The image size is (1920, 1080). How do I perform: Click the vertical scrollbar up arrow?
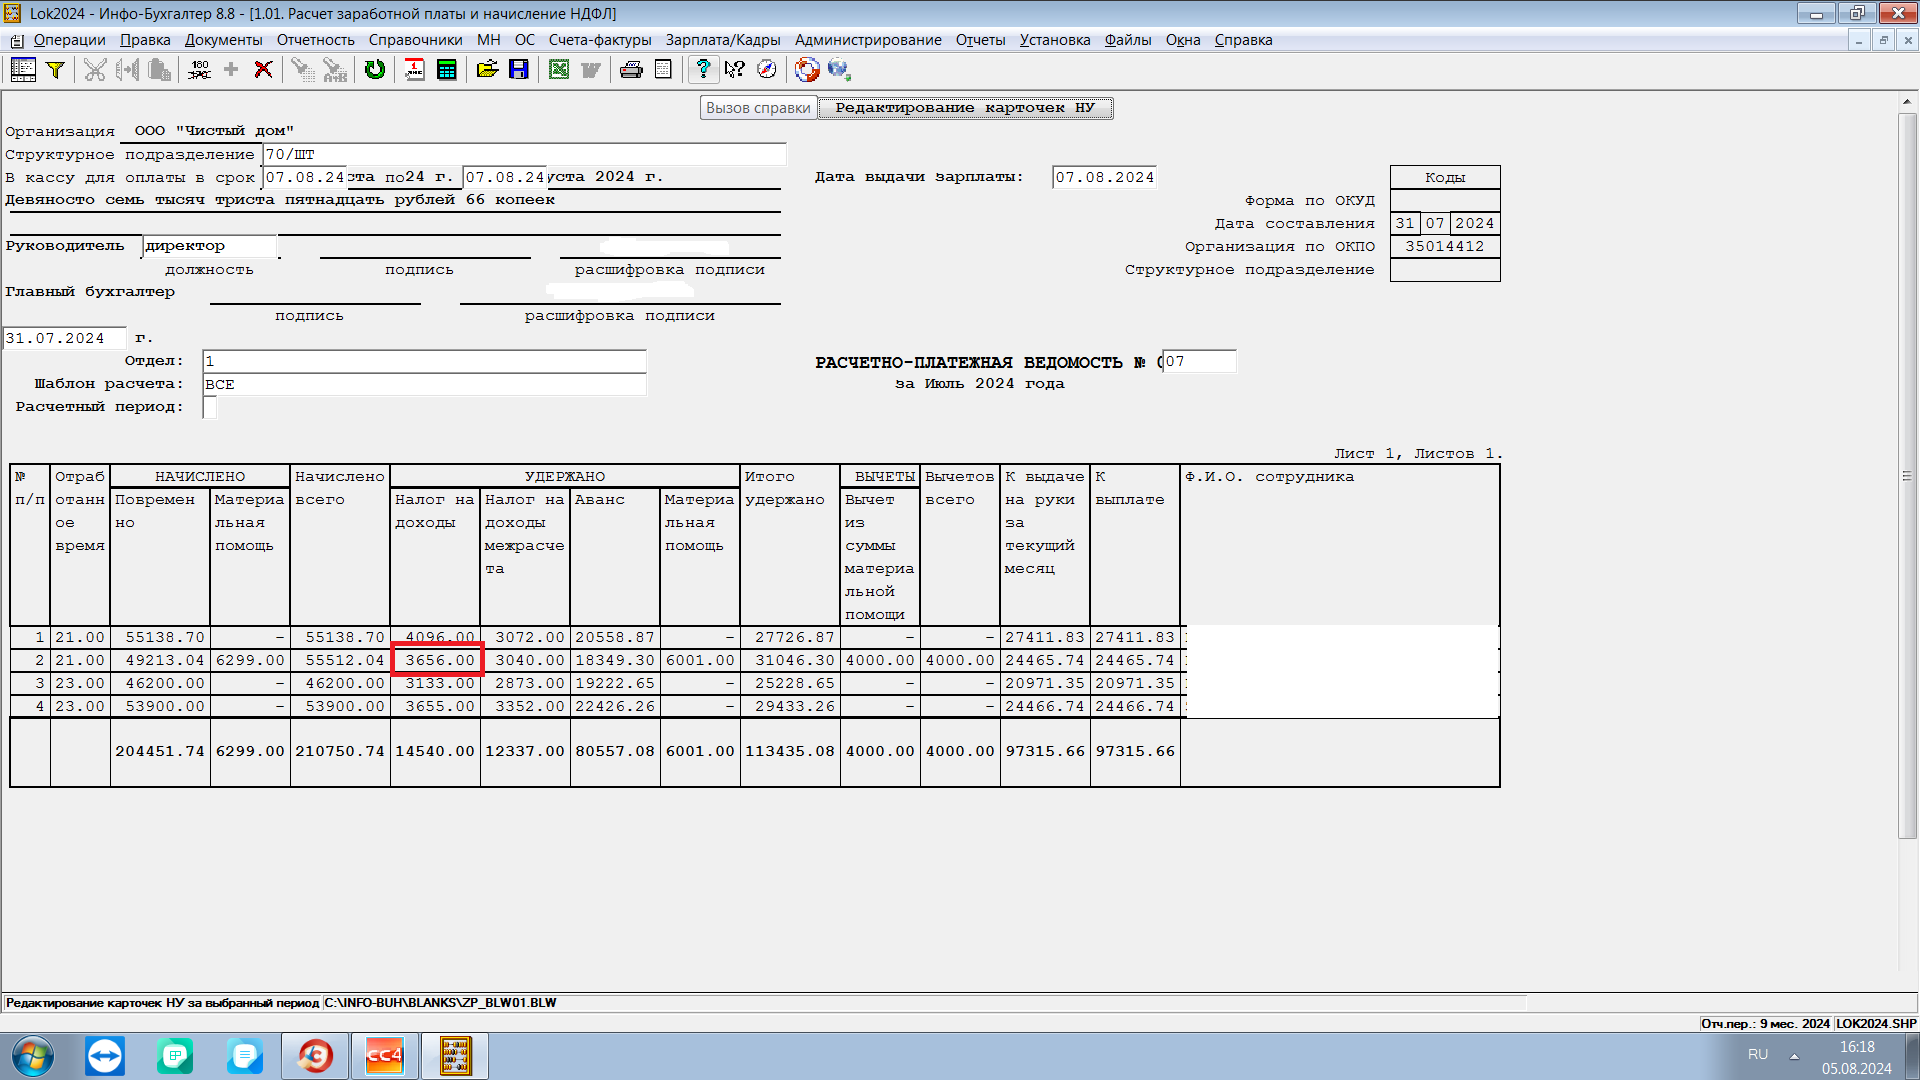point(1908,101)
